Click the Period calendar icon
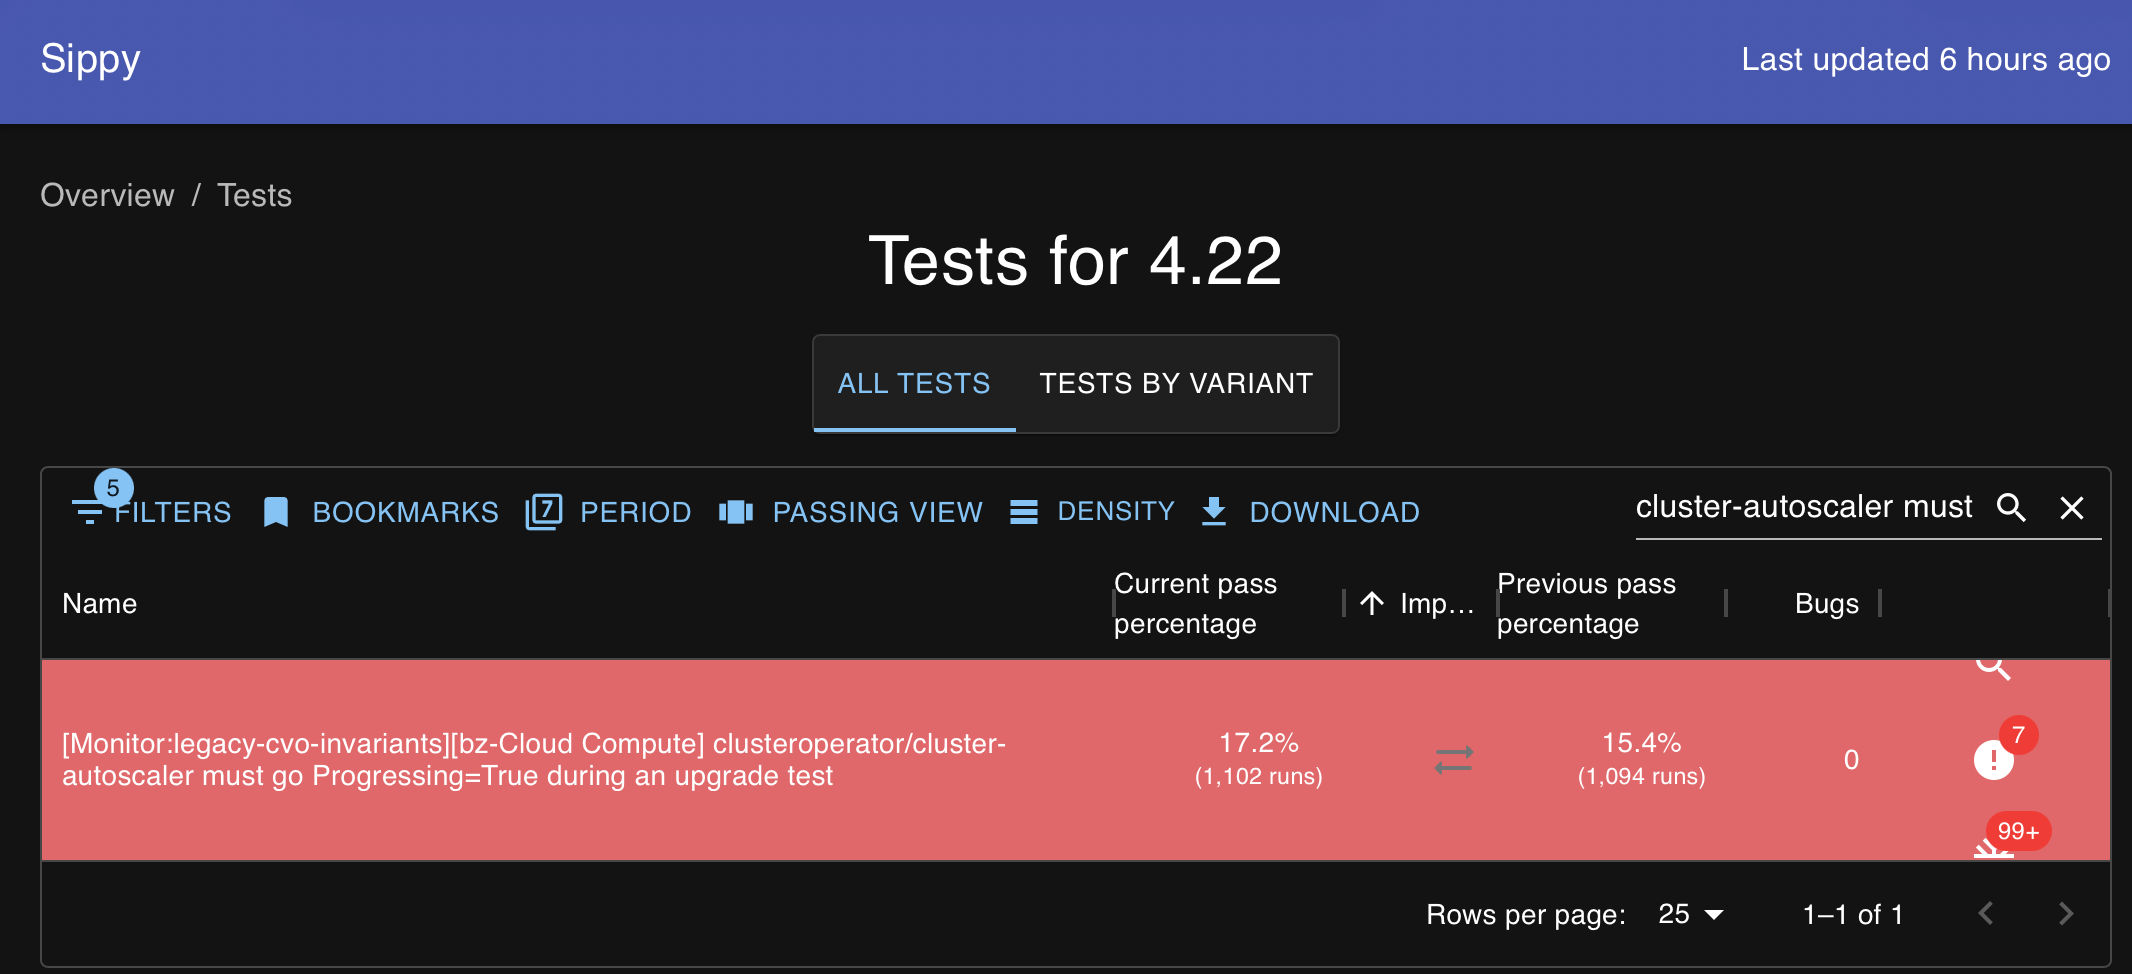 (544, 512)
